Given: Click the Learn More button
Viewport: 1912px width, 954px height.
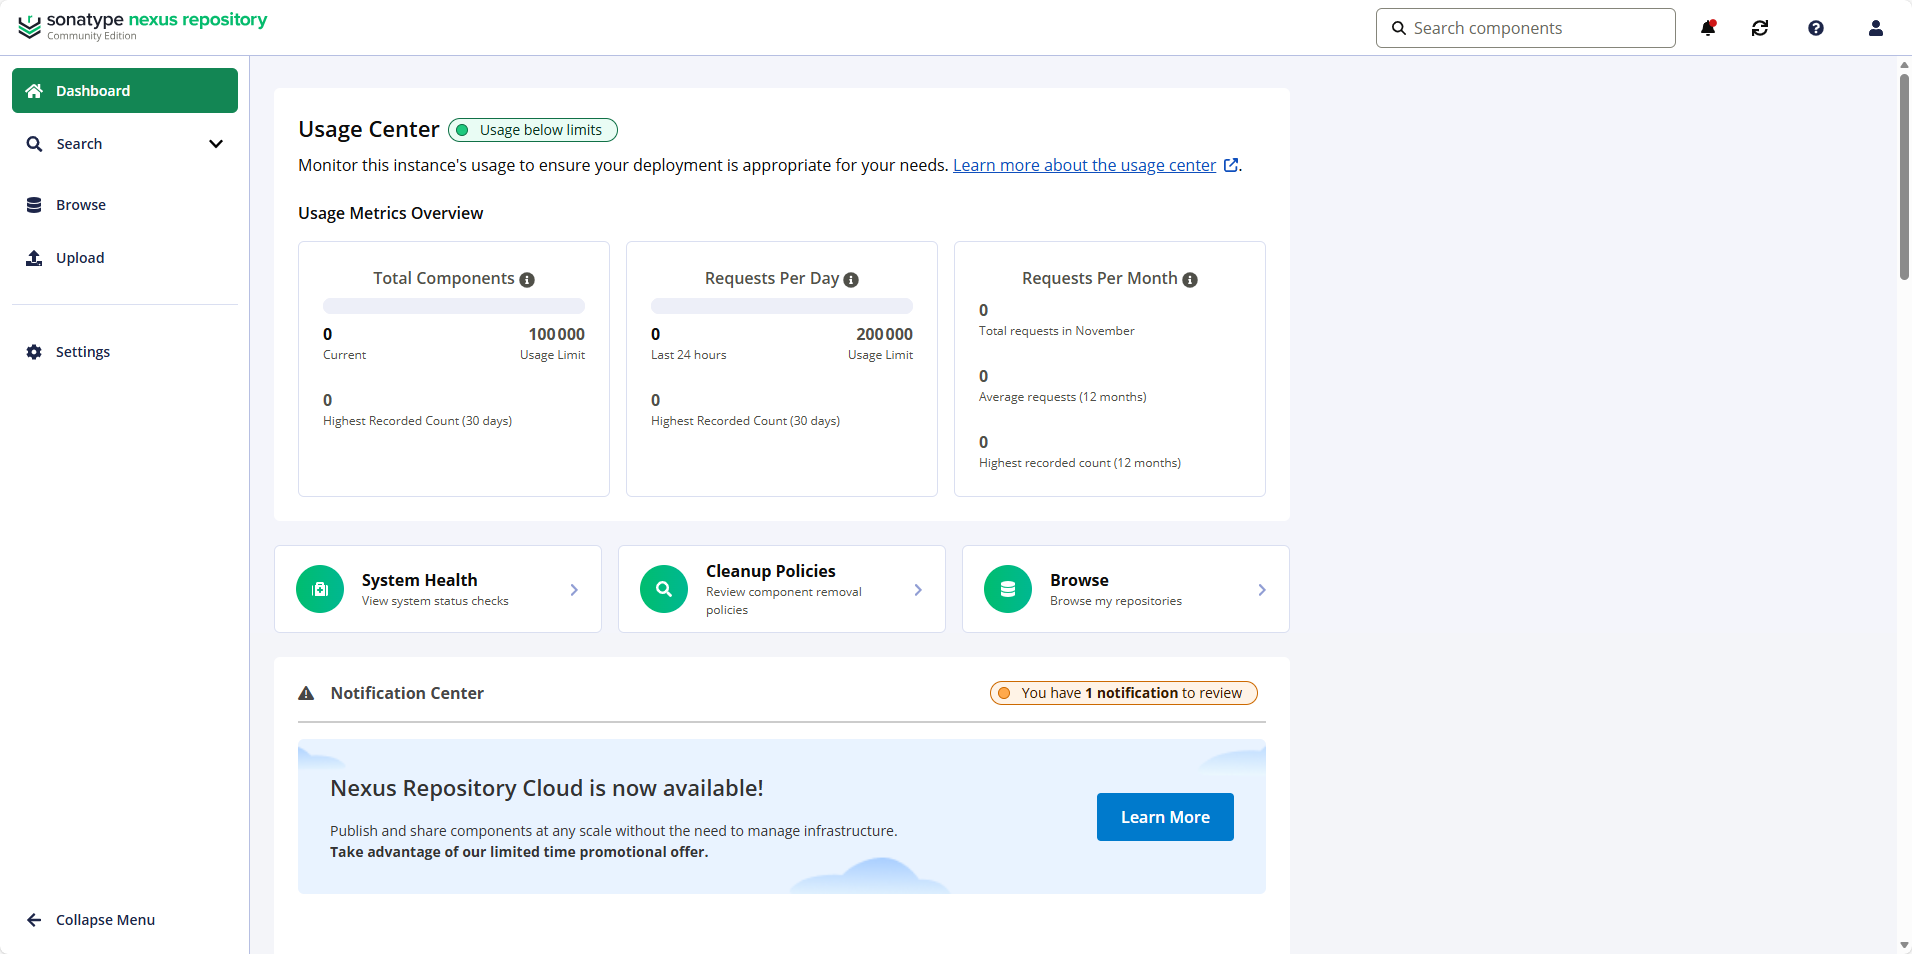Looking at the screenshot, I should click(1165, 817).
